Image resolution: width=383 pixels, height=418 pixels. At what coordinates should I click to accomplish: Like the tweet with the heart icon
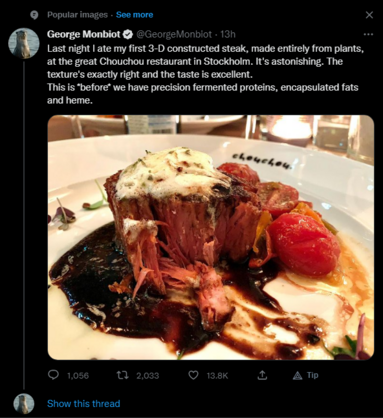click(x=193, y=375)
